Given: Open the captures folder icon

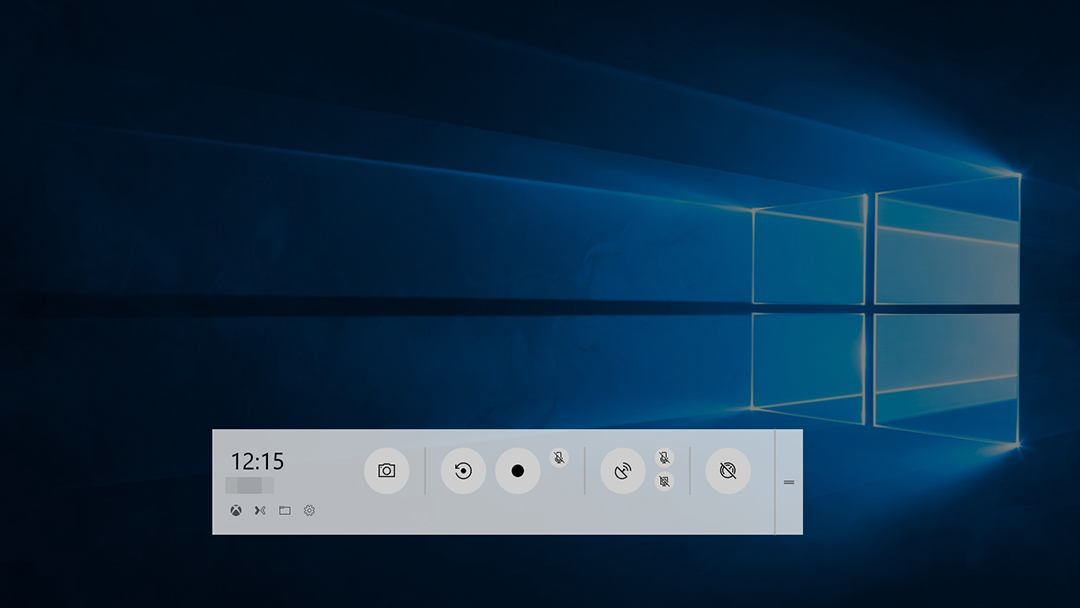Looking at the screenshot, I should point(284,510).
